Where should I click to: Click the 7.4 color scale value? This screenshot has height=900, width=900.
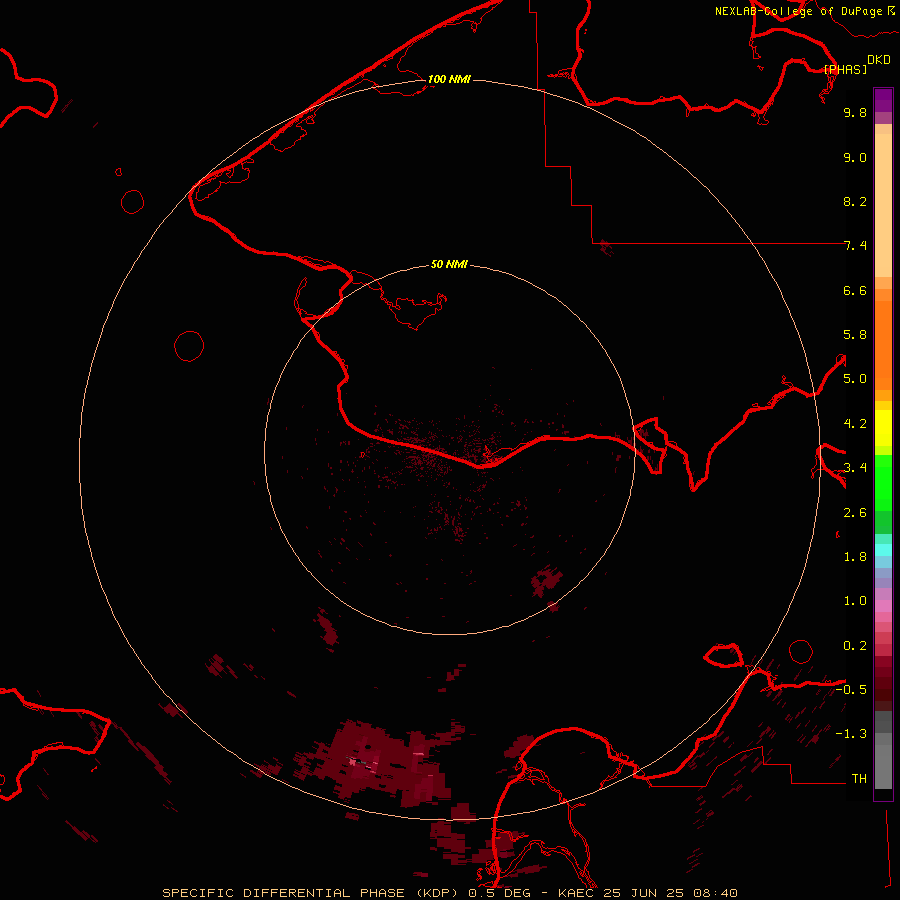coord(855,246)
